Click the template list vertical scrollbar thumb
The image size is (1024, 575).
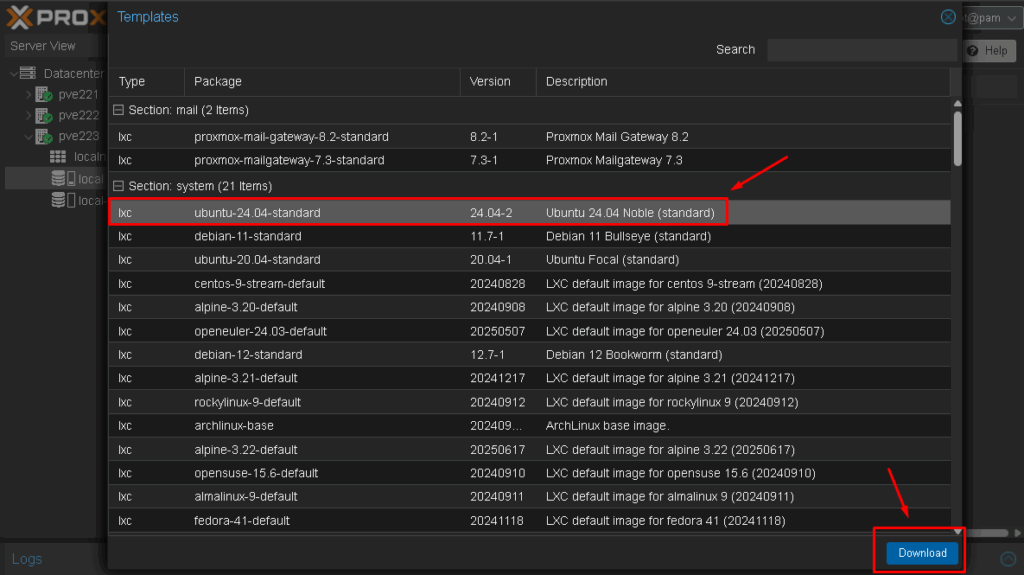(x=957, y=139)
